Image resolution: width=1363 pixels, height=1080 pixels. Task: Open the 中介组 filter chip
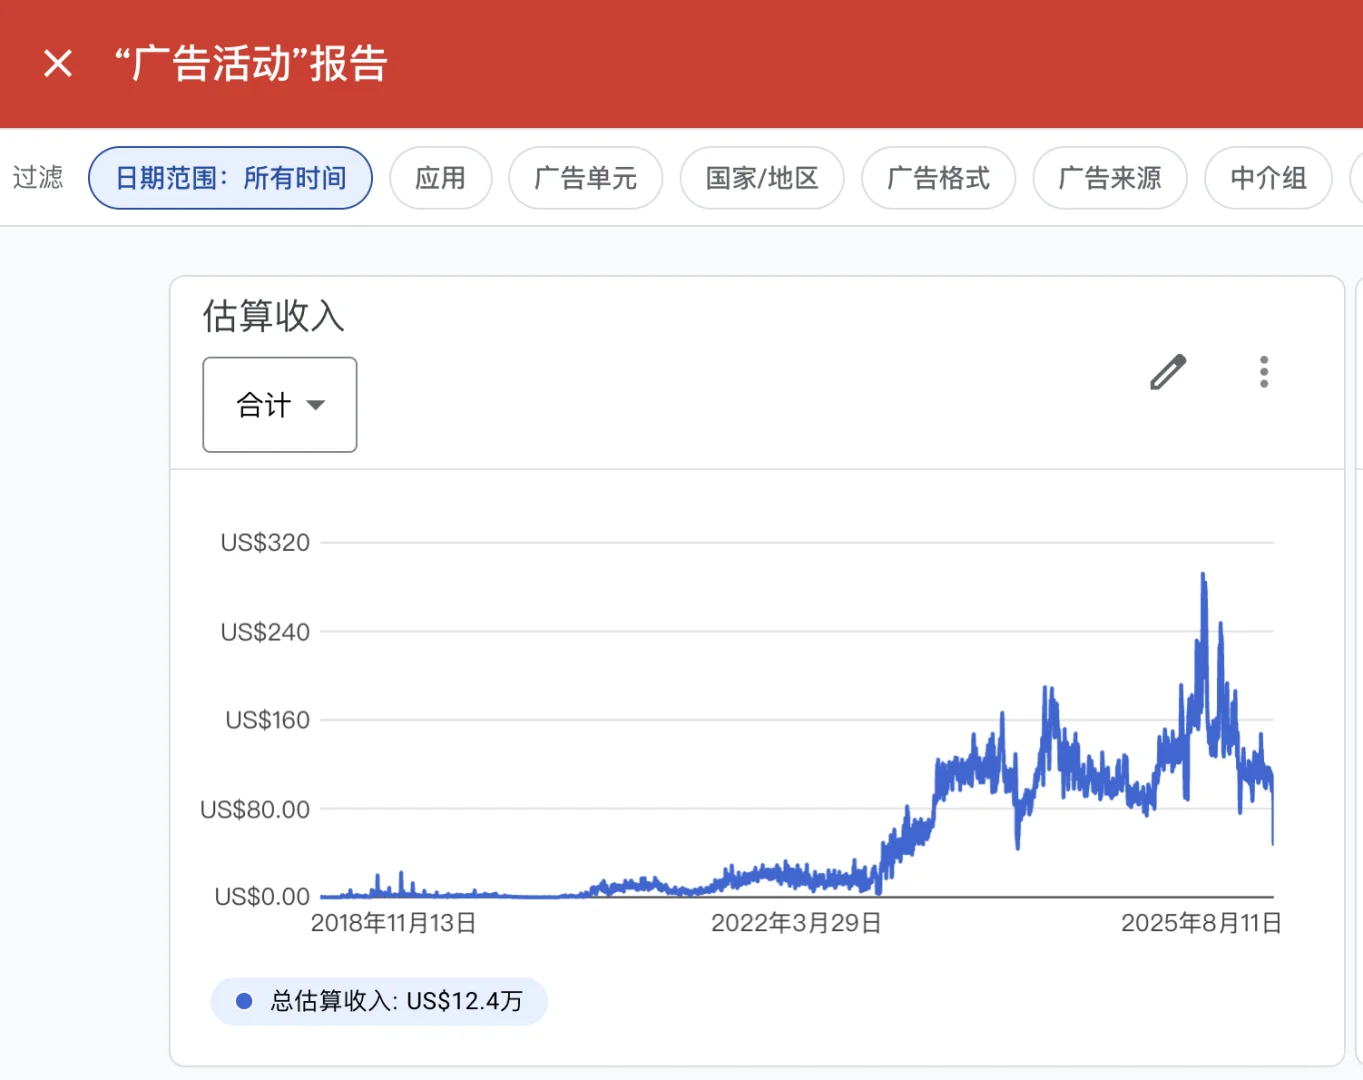pyautogui.click(x=1268, y=177)
